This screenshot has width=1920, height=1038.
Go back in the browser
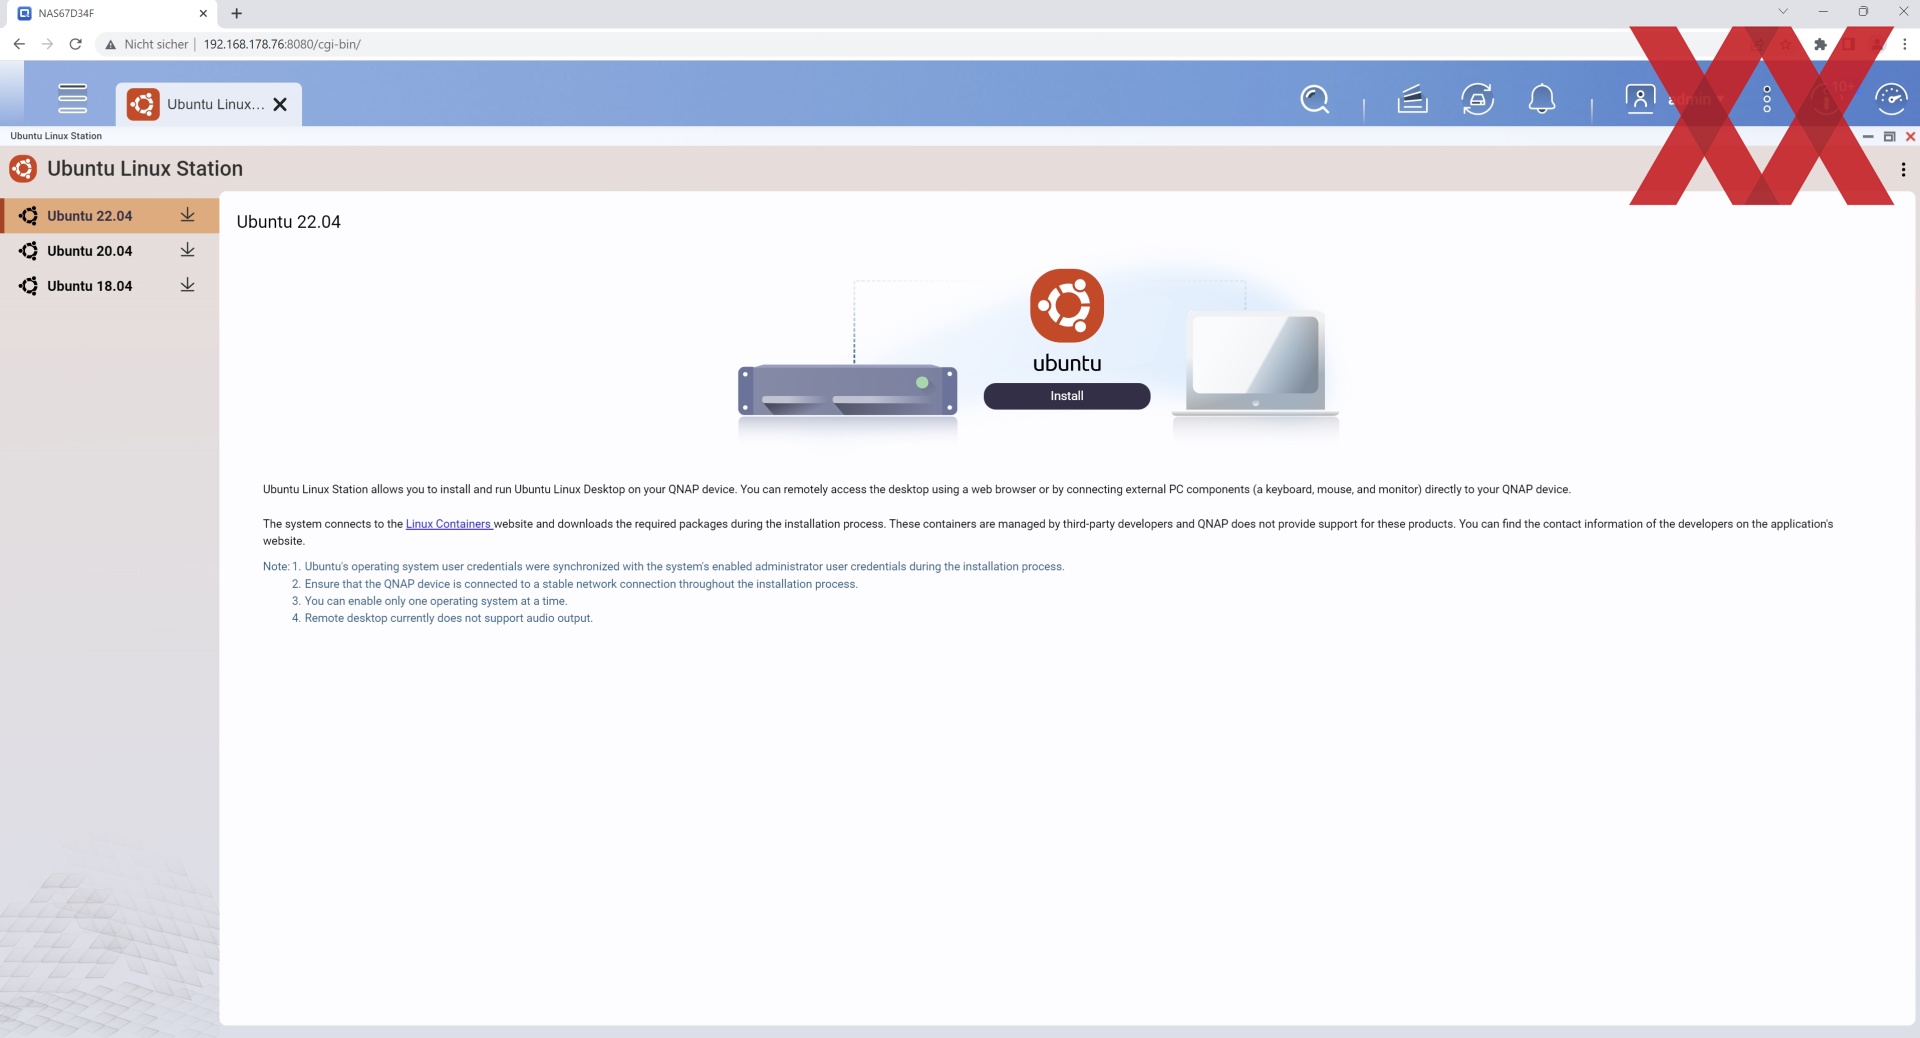19,44
